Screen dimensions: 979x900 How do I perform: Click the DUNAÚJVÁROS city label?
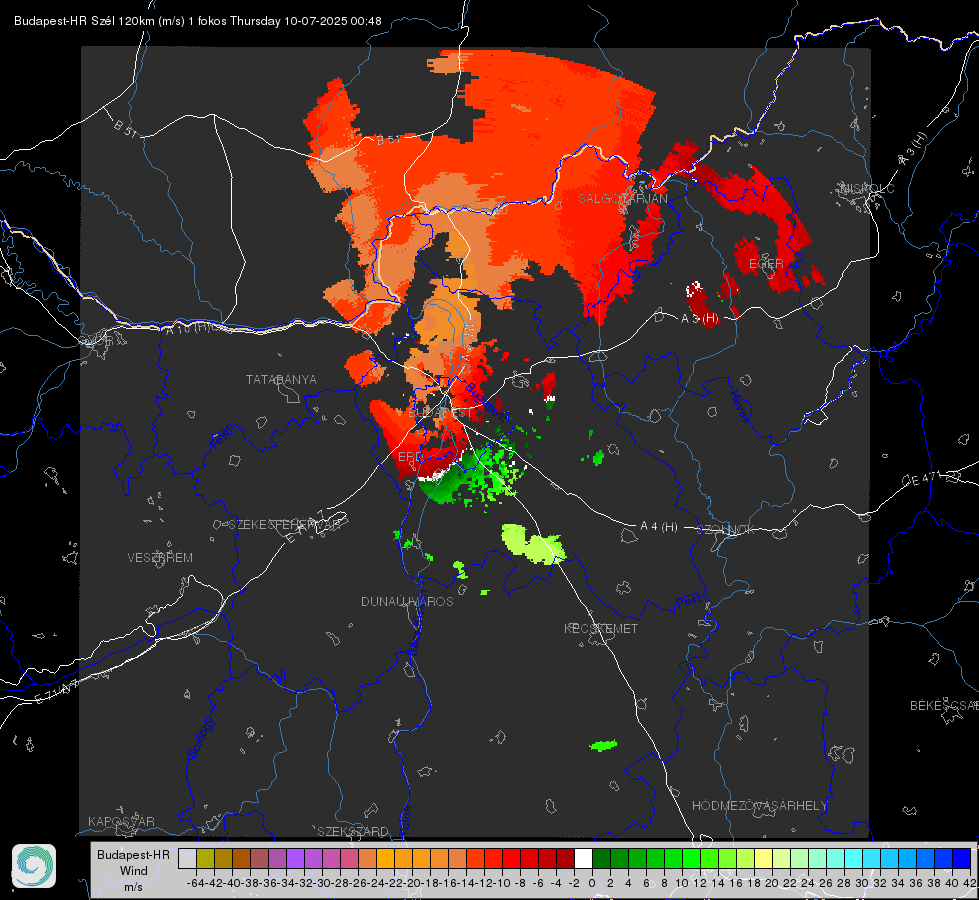pos(407,601)
